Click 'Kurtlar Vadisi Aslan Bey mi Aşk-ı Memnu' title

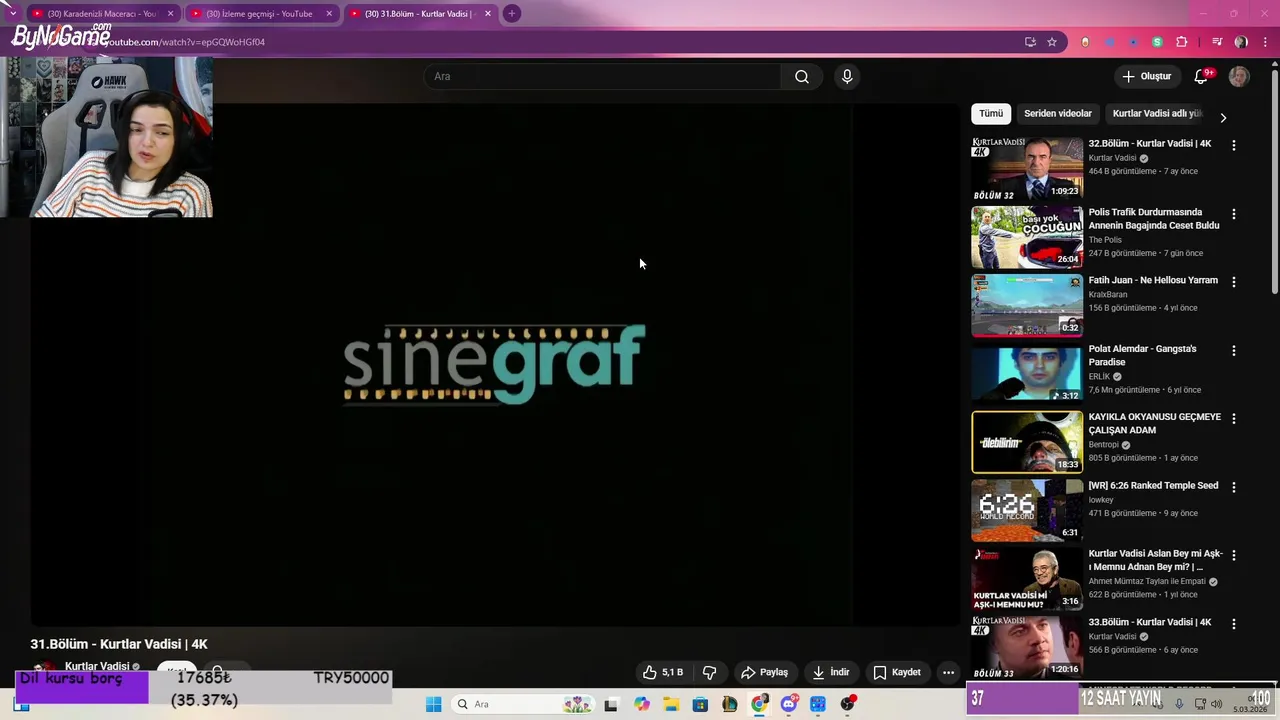pos(1155,560)
